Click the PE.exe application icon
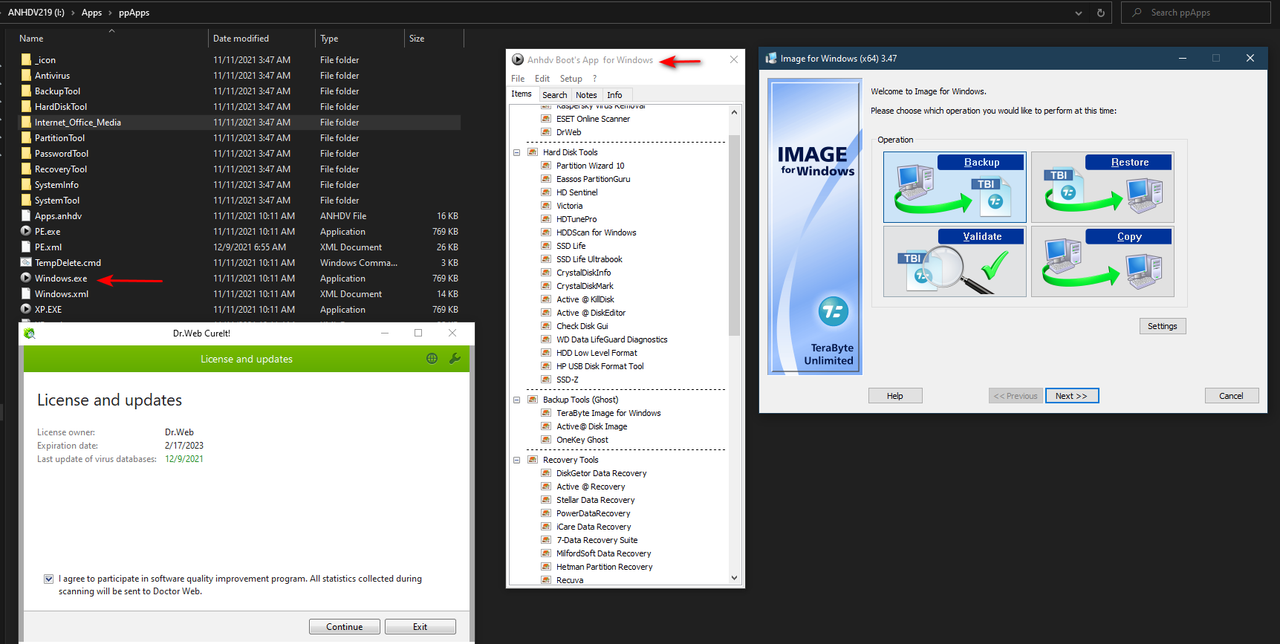 [x=26, y=231]
